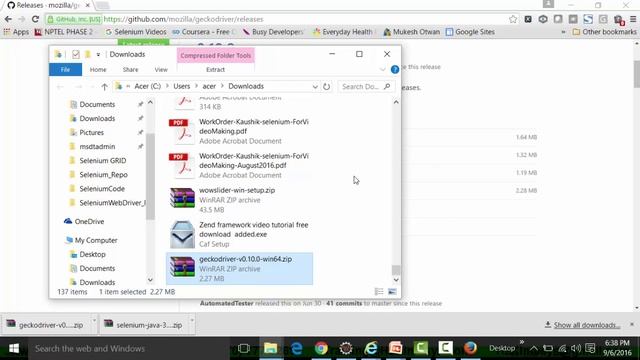The width and height of the screenshot is (640, 360).
Task: Click geckodriver-v0.10.0-win64.zip WinRAR icon
Action: click(x=182, y=267)
